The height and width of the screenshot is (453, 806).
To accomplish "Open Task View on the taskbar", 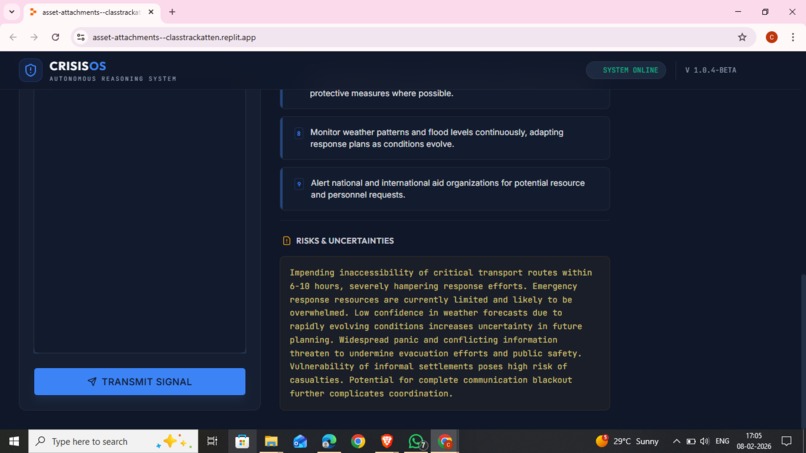I will tap(212, 441).
